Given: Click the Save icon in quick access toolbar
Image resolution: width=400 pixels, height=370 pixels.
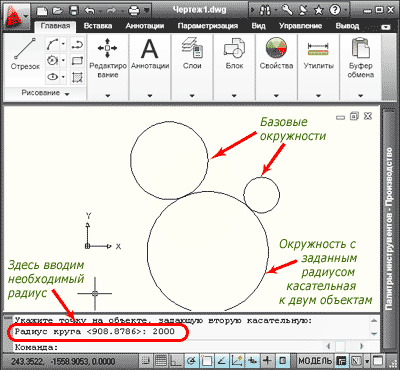Looking at the screenshot, I should click(75, 11).
